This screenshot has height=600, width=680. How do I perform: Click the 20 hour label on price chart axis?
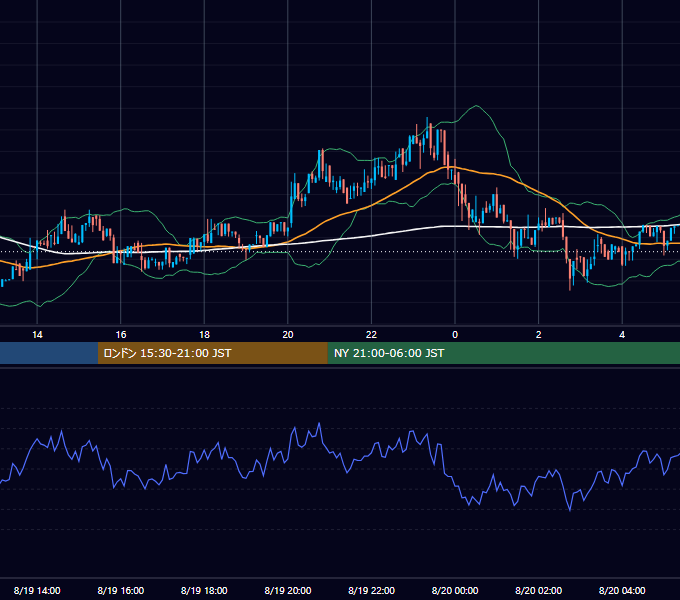(x=288, y=335)
